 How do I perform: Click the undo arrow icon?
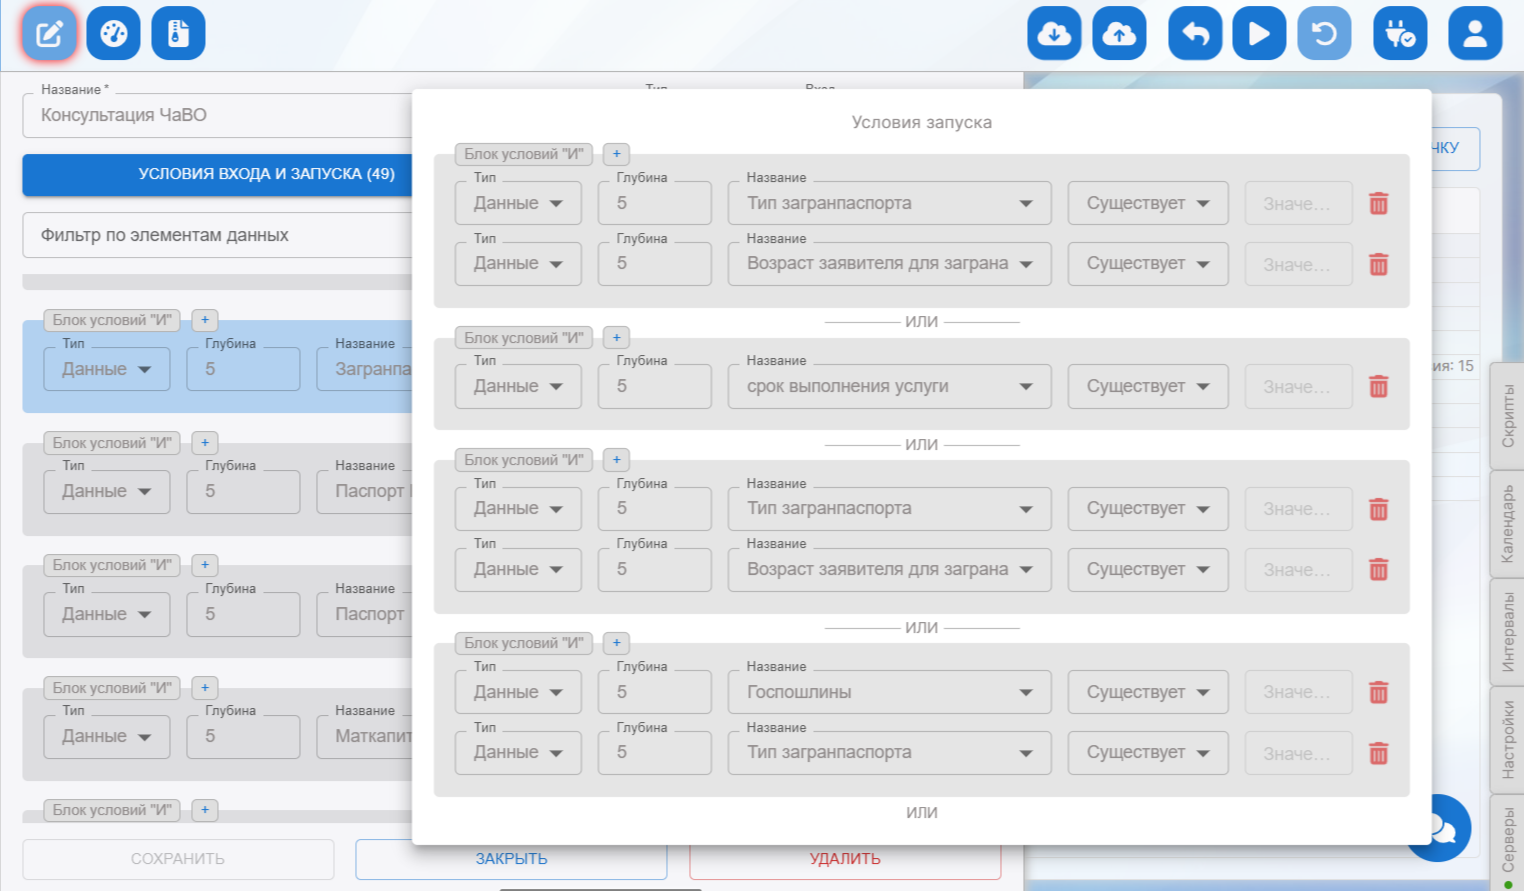coord(1195,34)
